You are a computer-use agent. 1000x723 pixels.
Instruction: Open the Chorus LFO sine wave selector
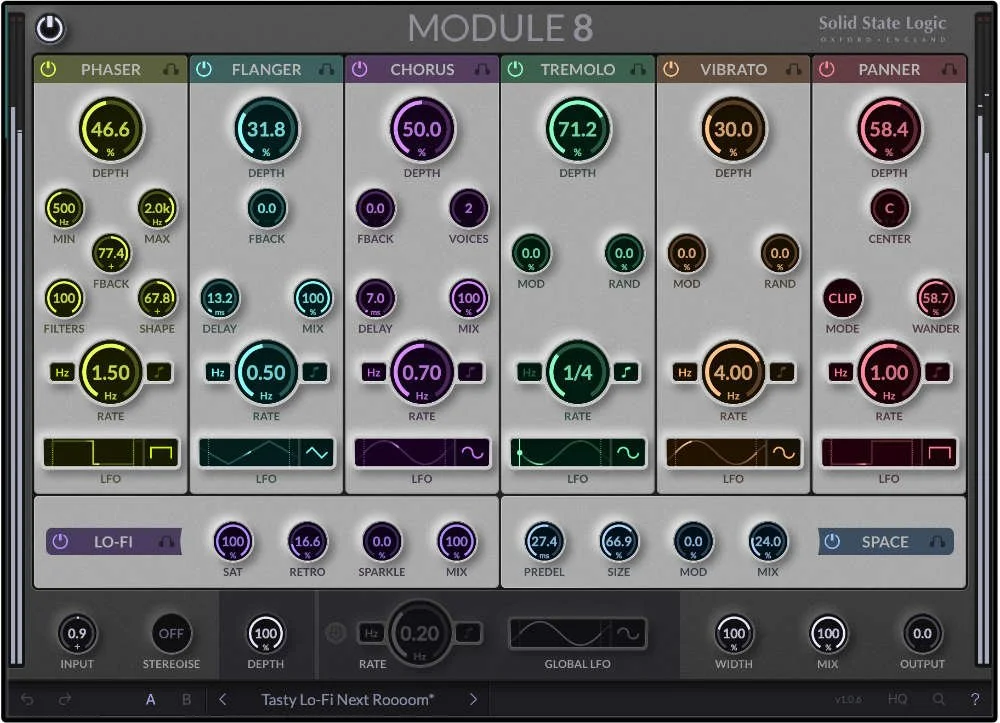pos(472,453)
